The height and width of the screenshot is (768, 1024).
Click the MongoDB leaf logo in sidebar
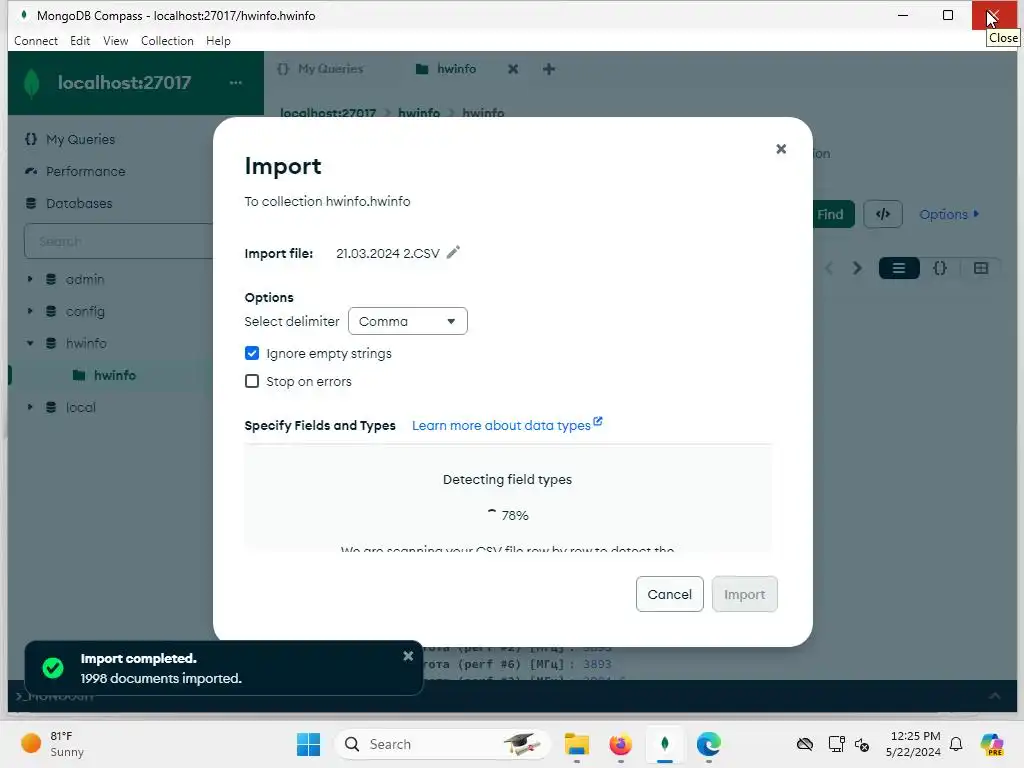(x=31, y=83)
